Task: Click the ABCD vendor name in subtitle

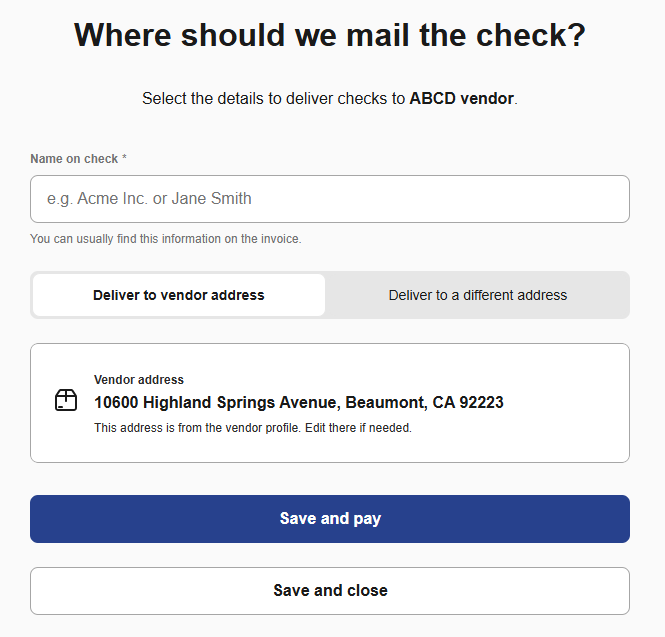Action: 461,99
